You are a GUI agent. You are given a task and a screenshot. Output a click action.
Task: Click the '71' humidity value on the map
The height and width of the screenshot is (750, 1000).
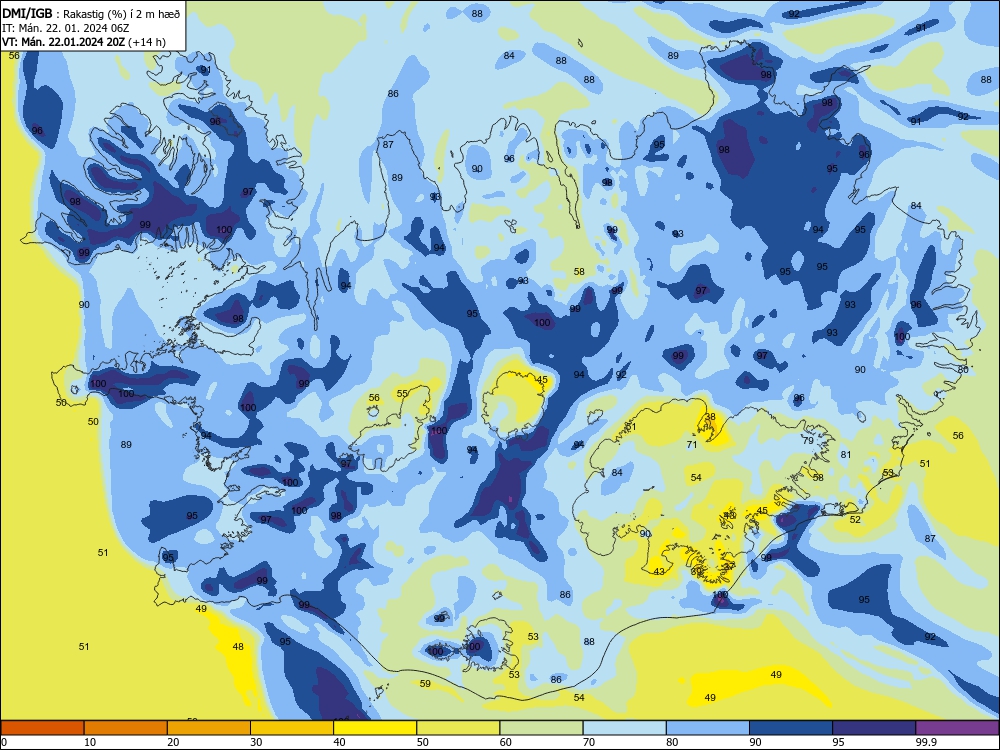point(692,445)
